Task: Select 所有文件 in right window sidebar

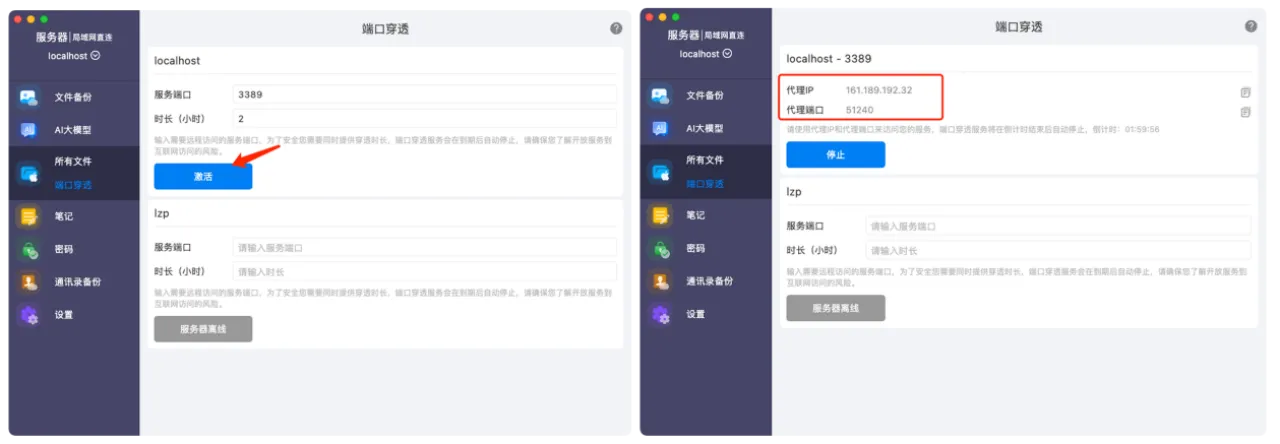Action: coord(705,160)
